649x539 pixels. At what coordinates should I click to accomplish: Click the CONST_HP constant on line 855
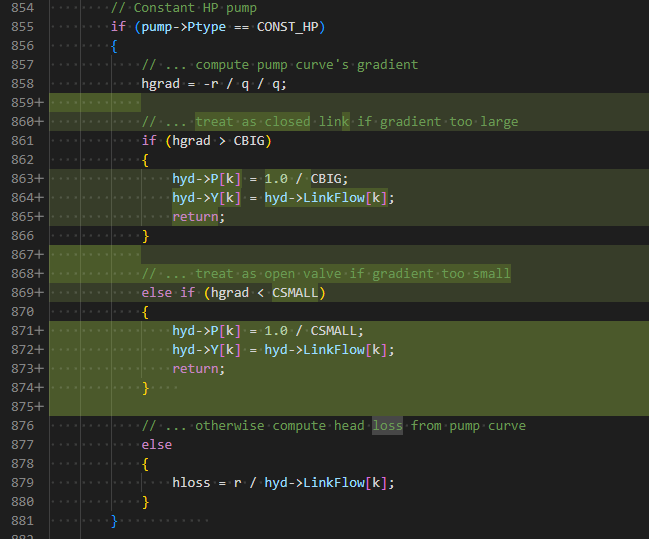[x=288, y=27]
